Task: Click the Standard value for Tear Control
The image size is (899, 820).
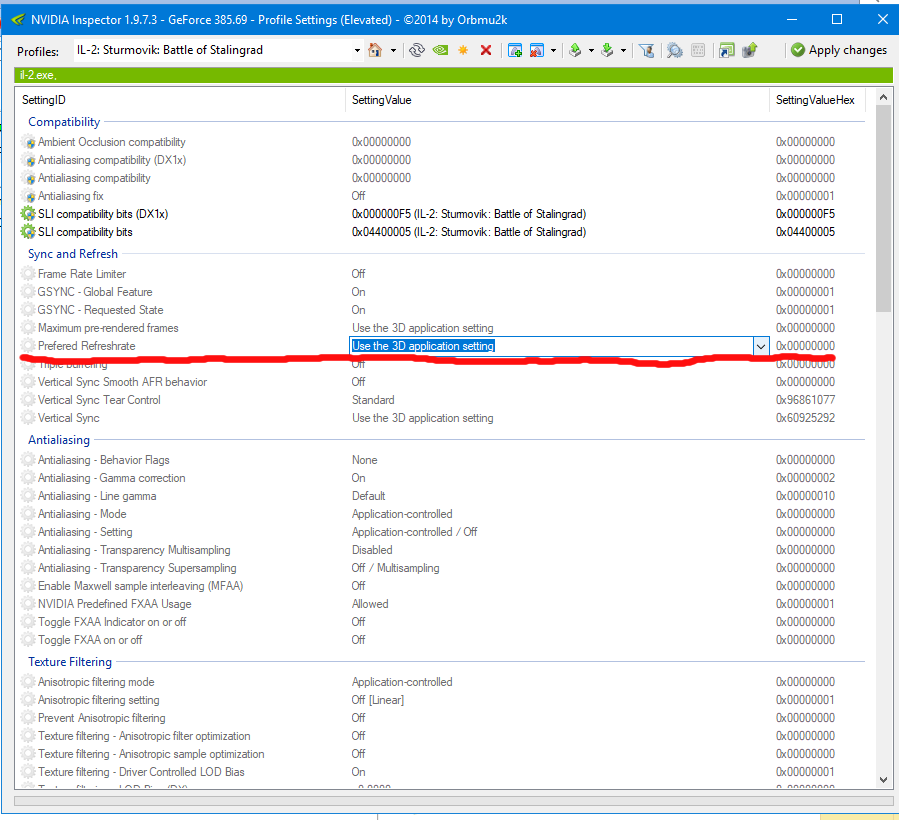Action: click(x=373, y=400)
